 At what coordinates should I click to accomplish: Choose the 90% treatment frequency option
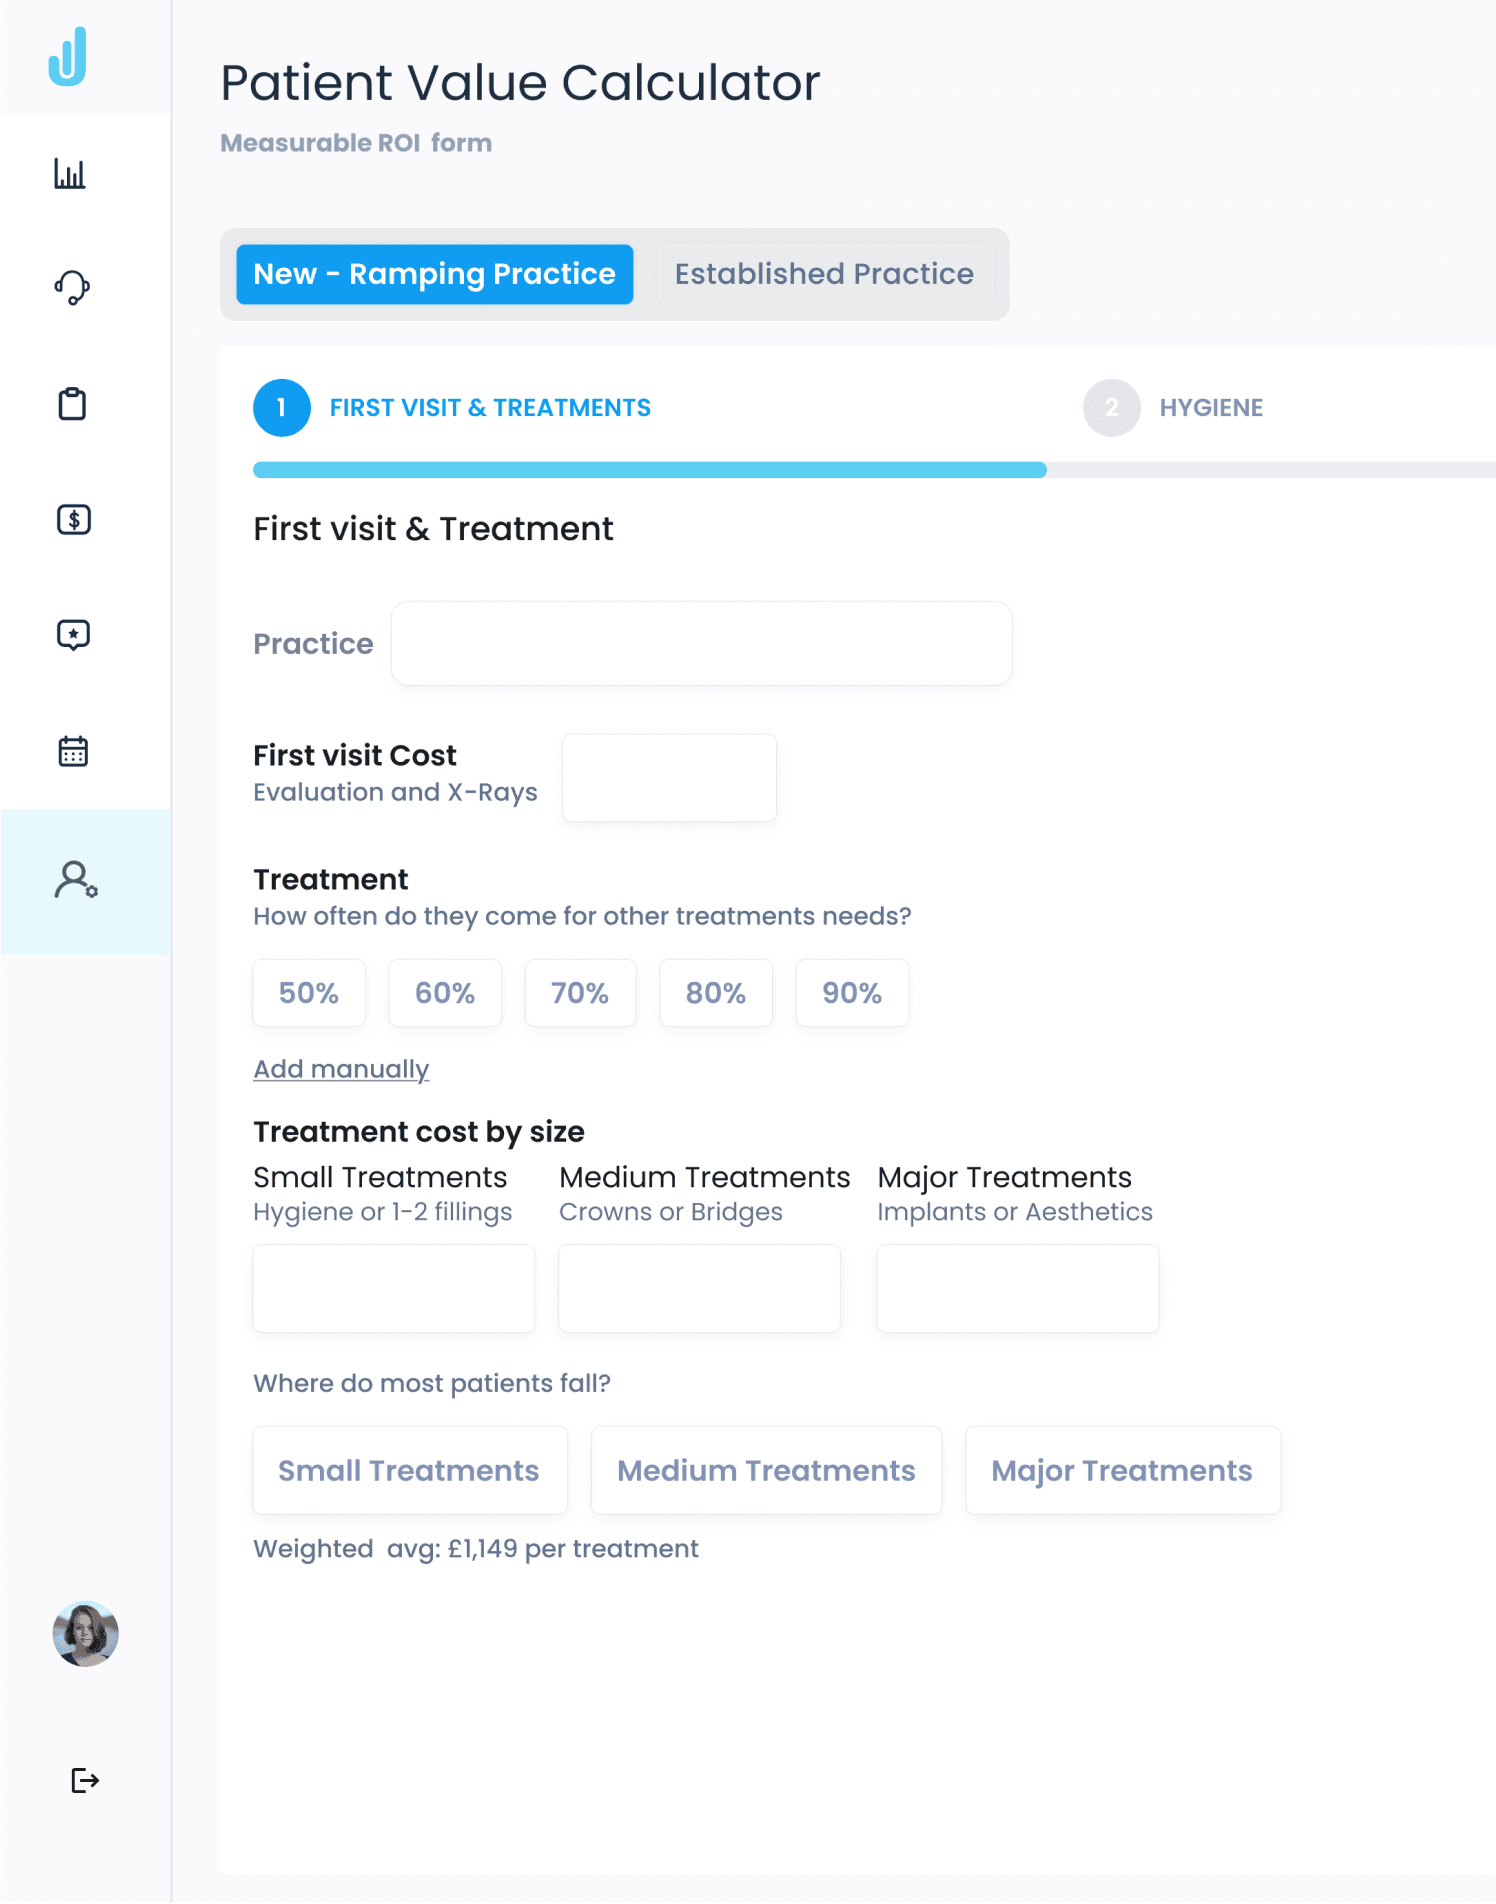pyautogui.click(x=852, y=993)
